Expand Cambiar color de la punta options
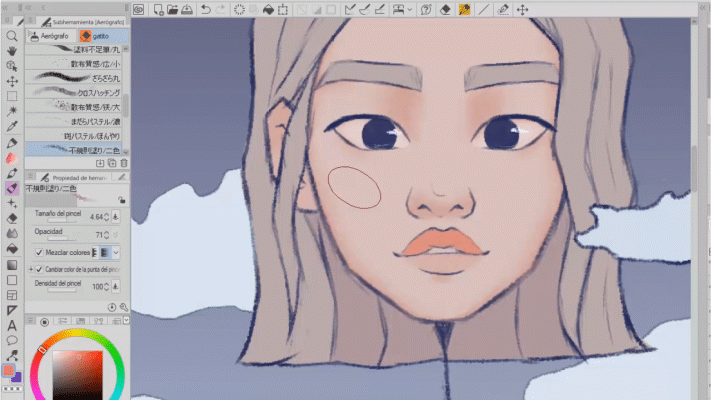Viewport: 711px width, 400px height. pyautogui.click(x=30, y=269)
